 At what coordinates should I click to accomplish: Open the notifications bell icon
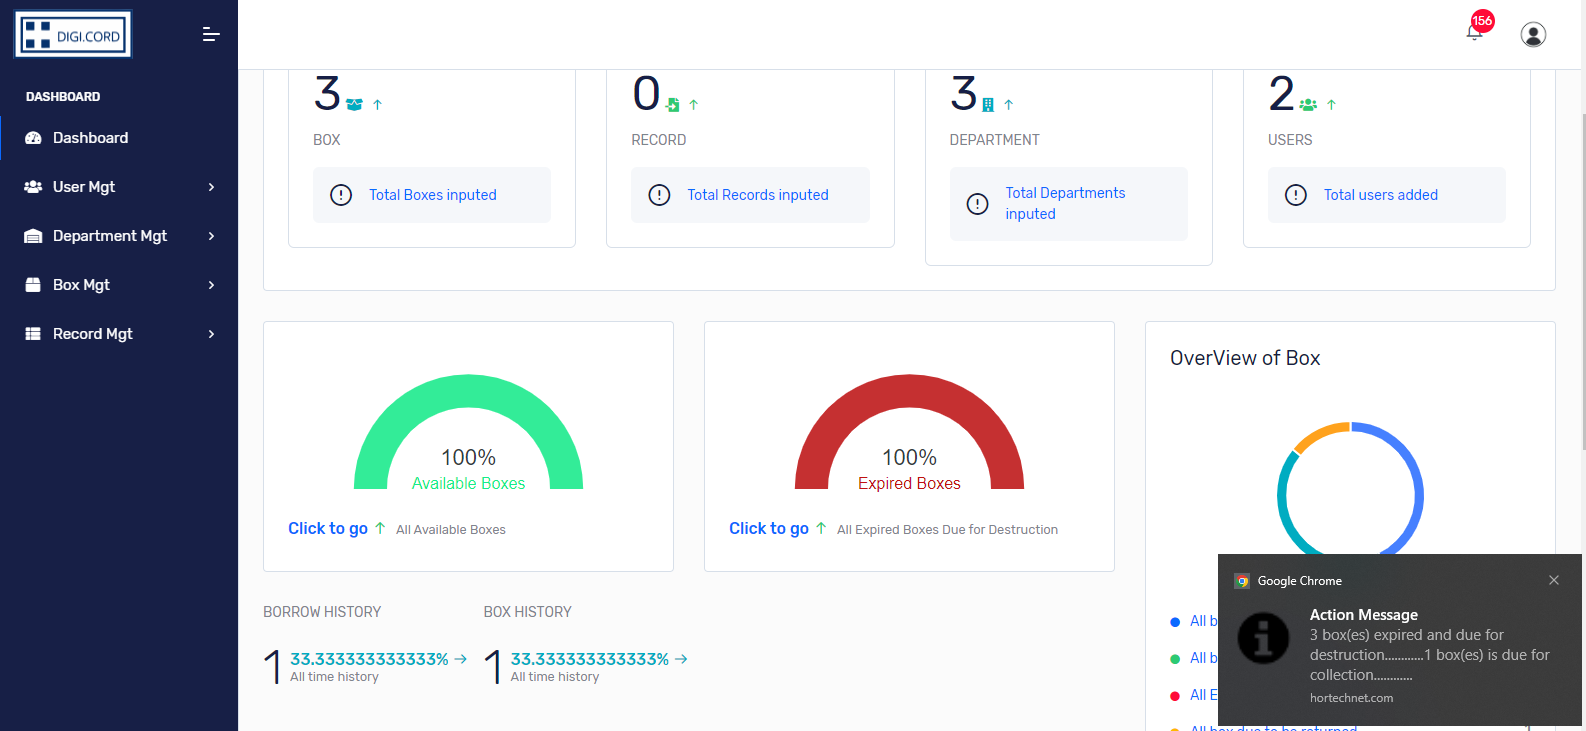(x=1474, y=32)
